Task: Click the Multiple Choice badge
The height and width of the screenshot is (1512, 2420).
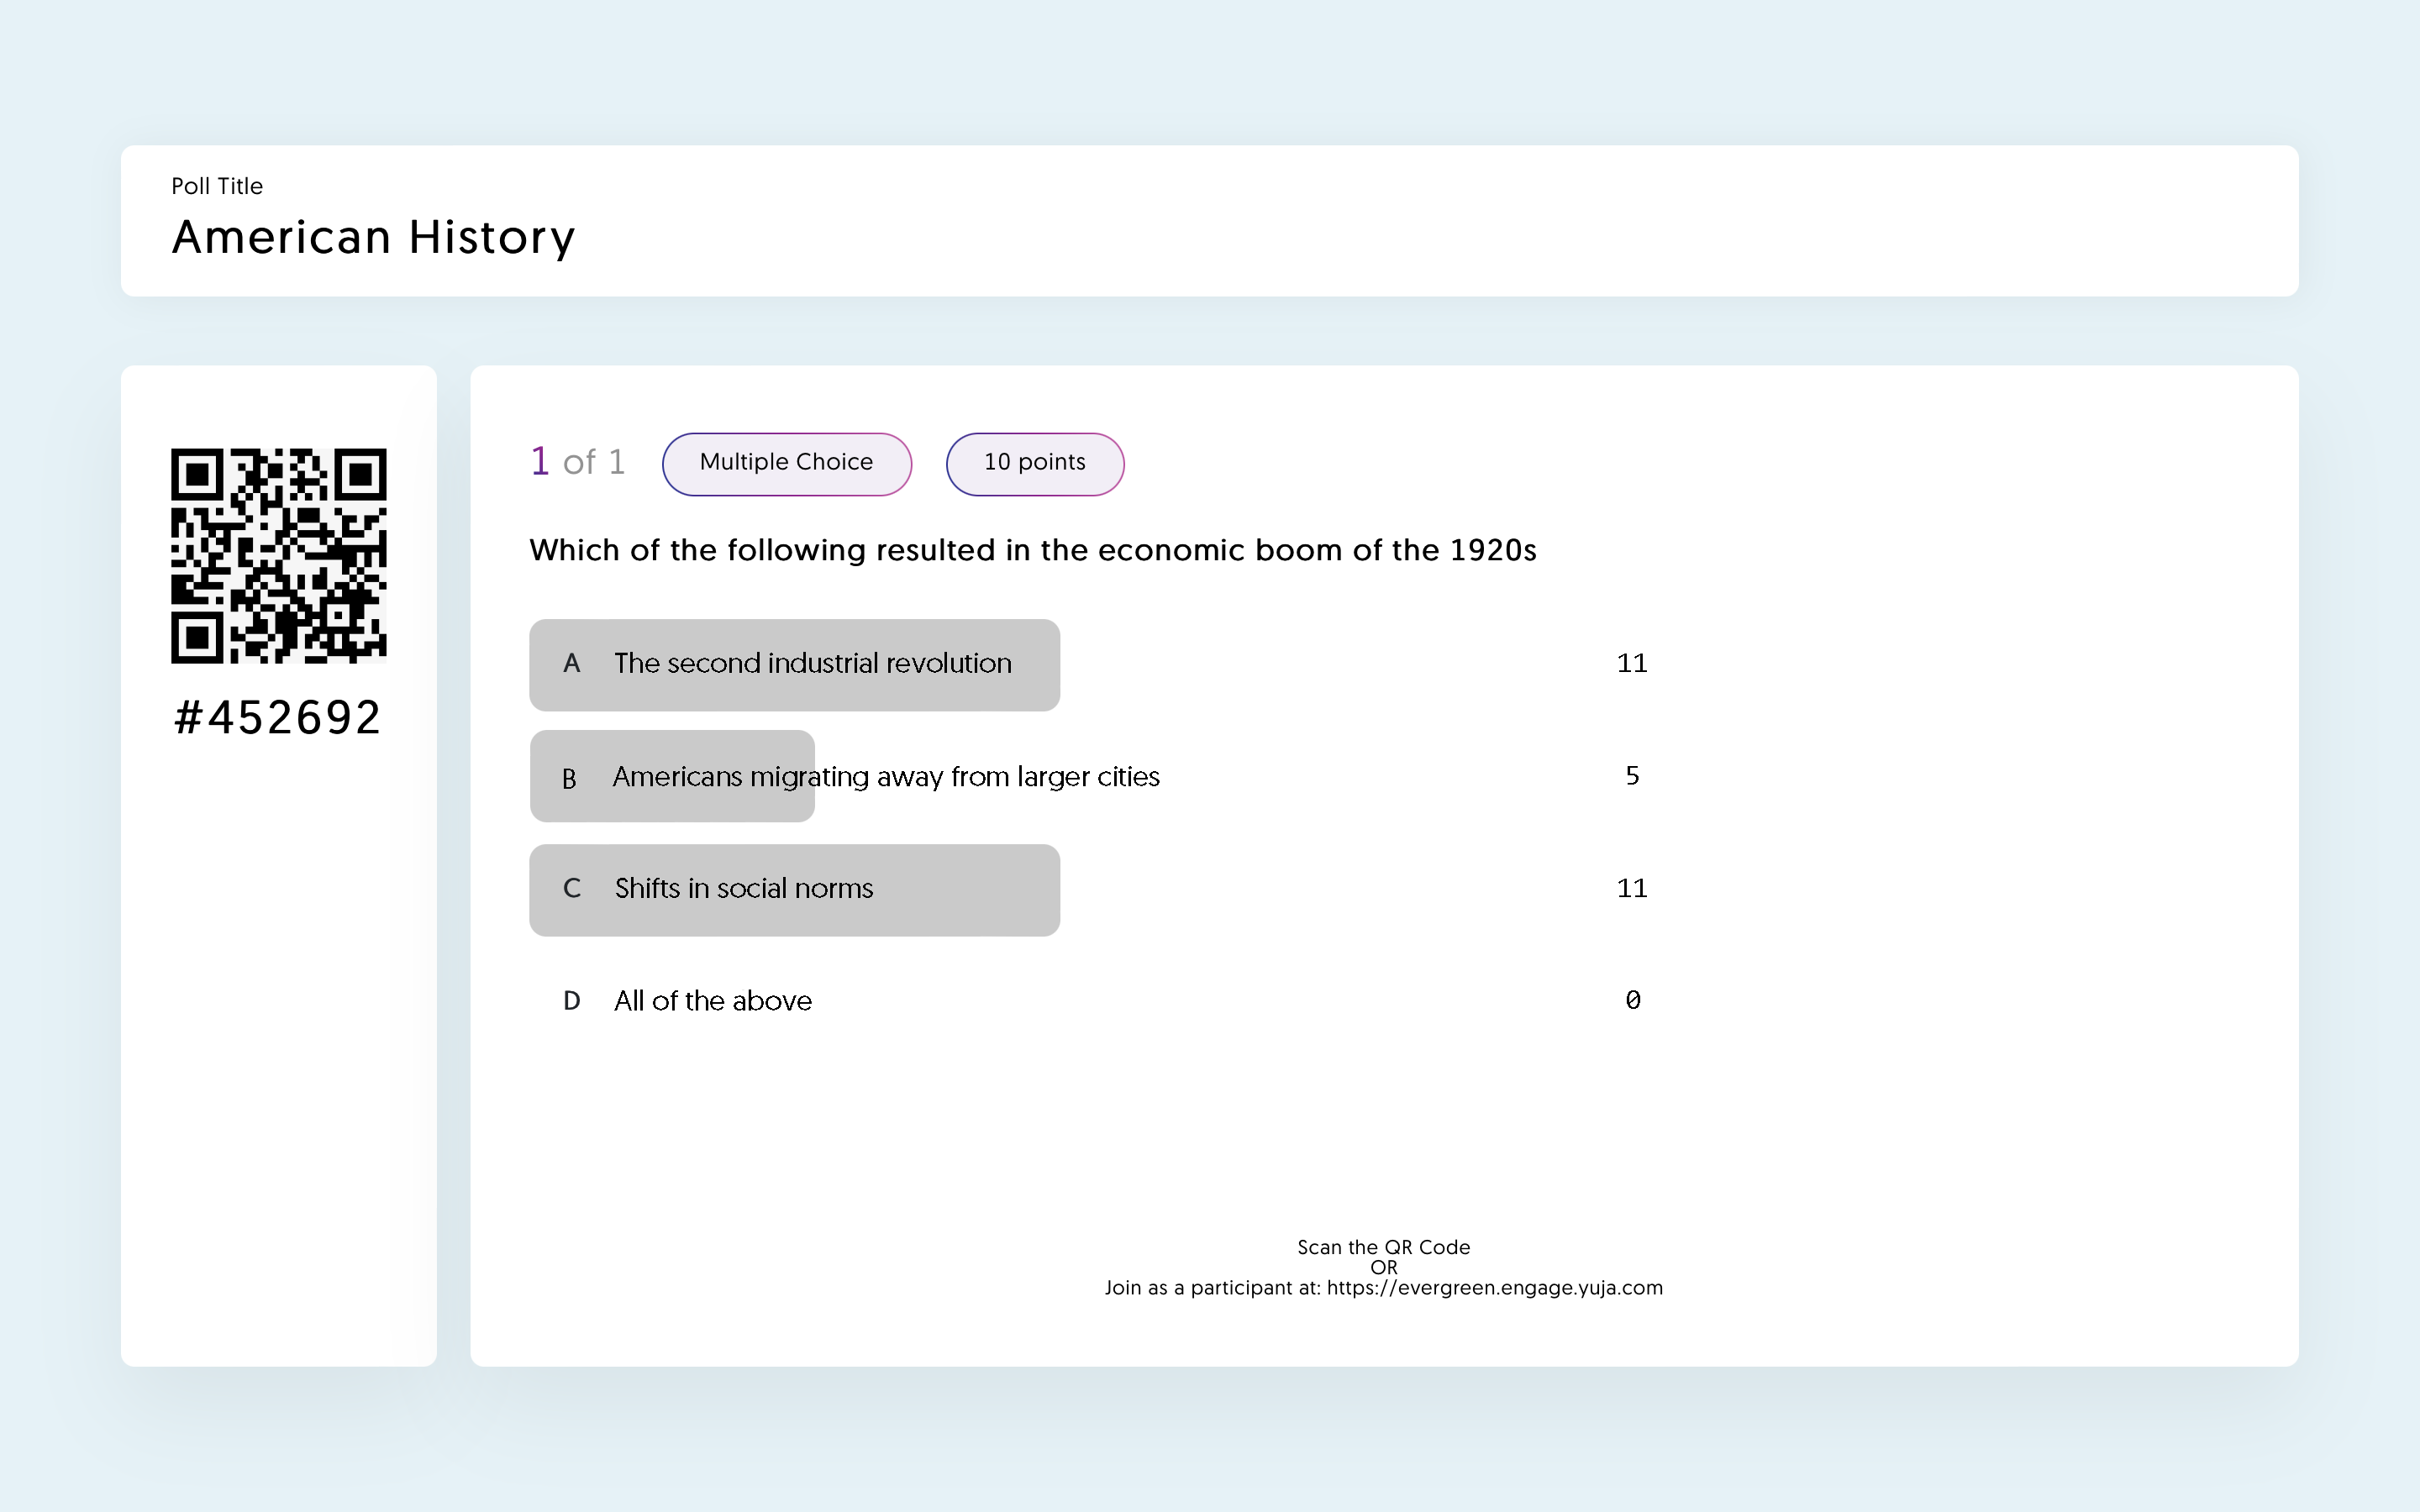Action: (x=786, y=463)
